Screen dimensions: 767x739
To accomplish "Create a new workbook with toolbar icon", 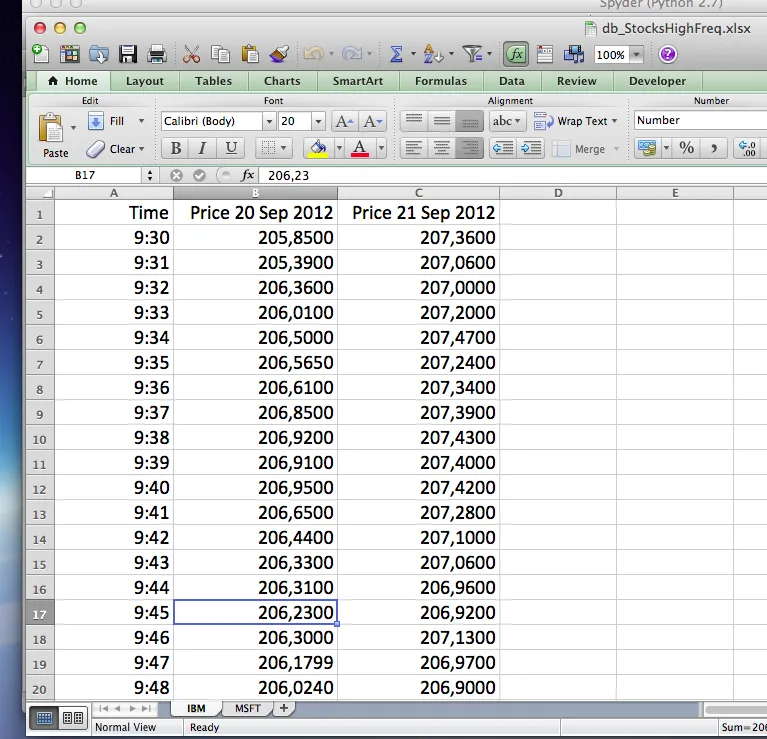I will click(x=40, y=54).
